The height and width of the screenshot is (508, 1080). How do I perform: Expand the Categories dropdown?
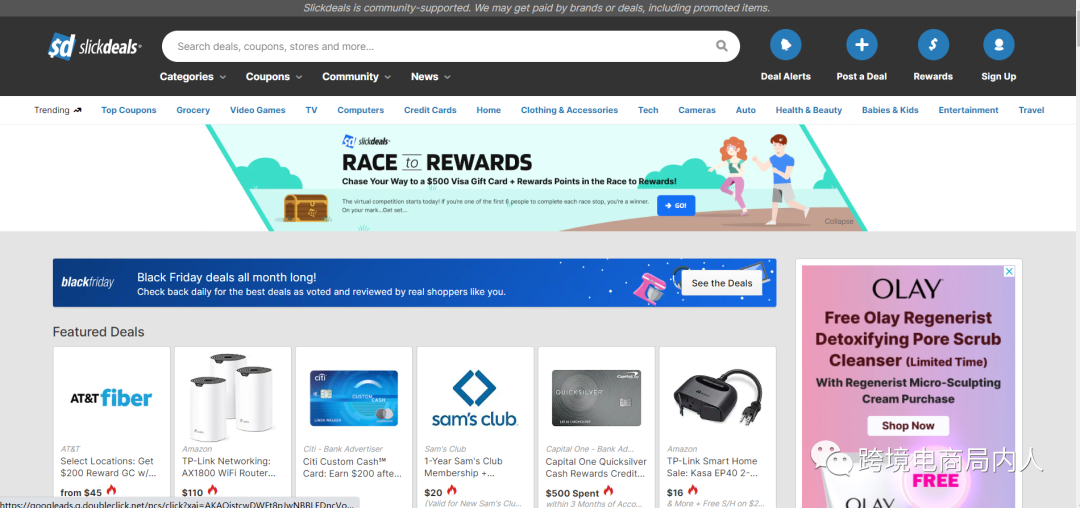click(x=193, y=76)
